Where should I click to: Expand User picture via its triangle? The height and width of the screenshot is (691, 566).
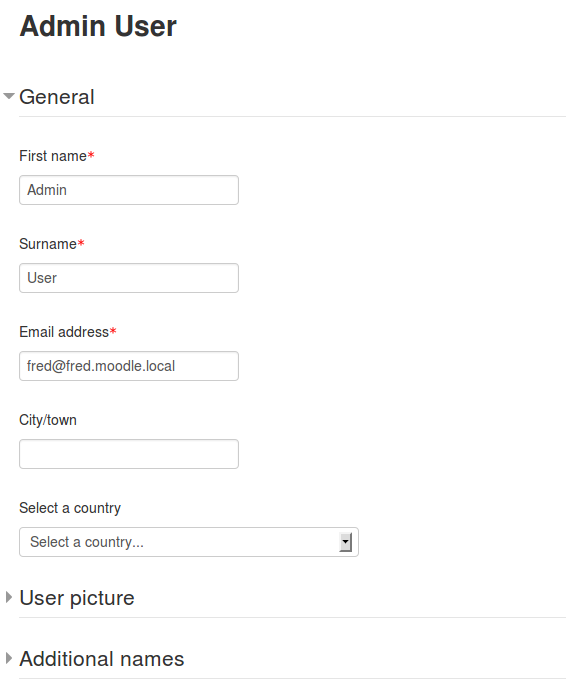point(9,598)
